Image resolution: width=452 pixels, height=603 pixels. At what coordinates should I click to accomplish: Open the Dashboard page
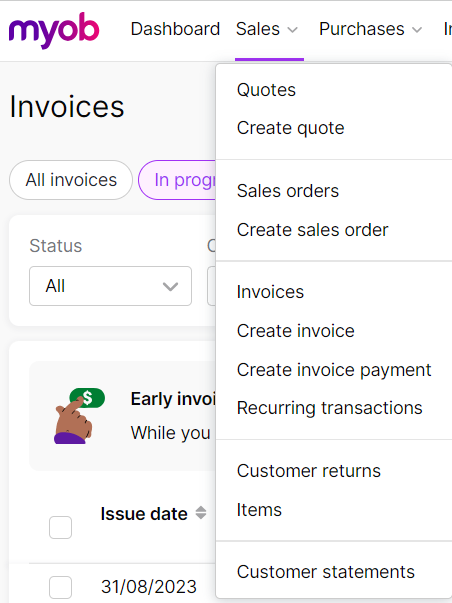pos(175,29)
